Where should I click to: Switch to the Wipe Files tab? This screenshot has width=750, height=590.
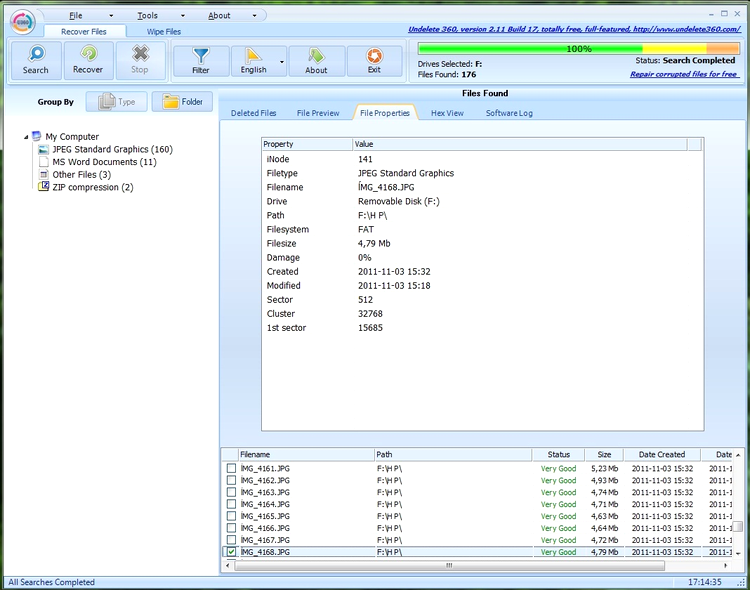click(x=164, y=32)
